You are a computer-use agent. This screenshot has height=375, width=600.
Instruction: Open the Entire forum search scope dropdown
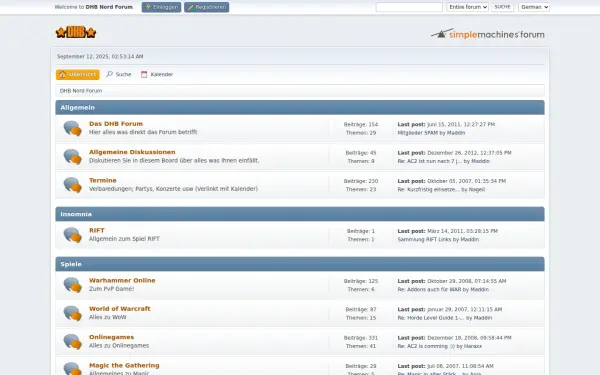pos(467,7)
